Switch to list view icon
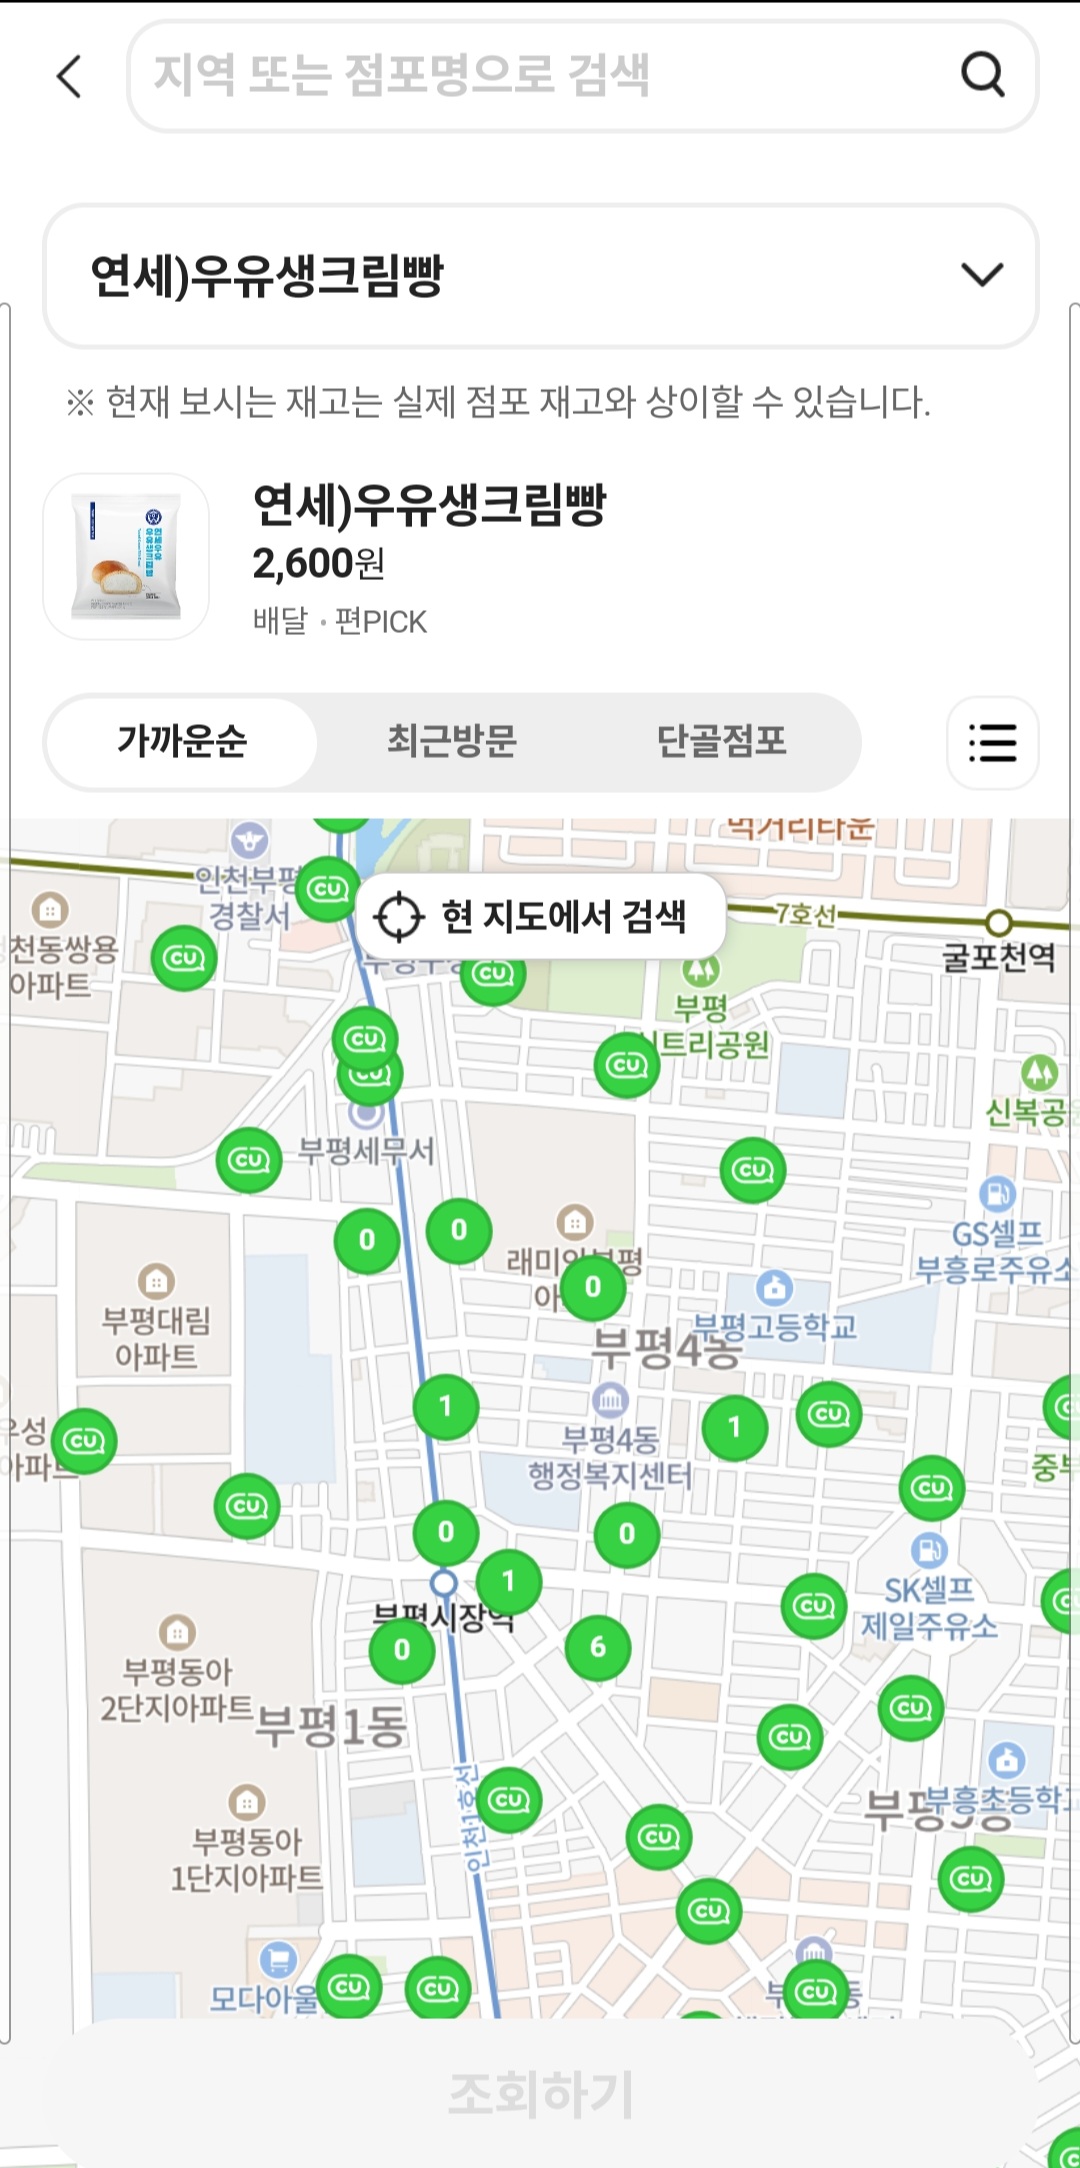The height and width of the screenshot is (2168, 1080). pyautogui.click(x=993, y=743)
